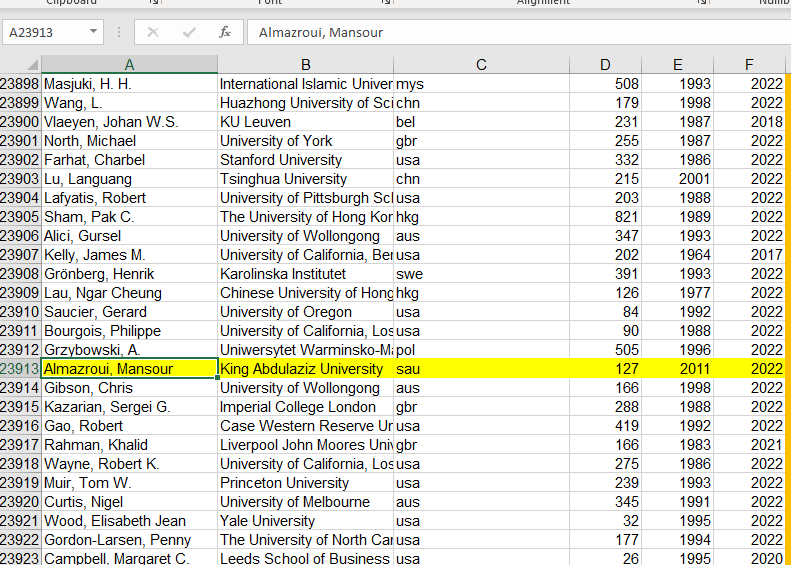
Task: Select column F header
Action: (749, 65)
